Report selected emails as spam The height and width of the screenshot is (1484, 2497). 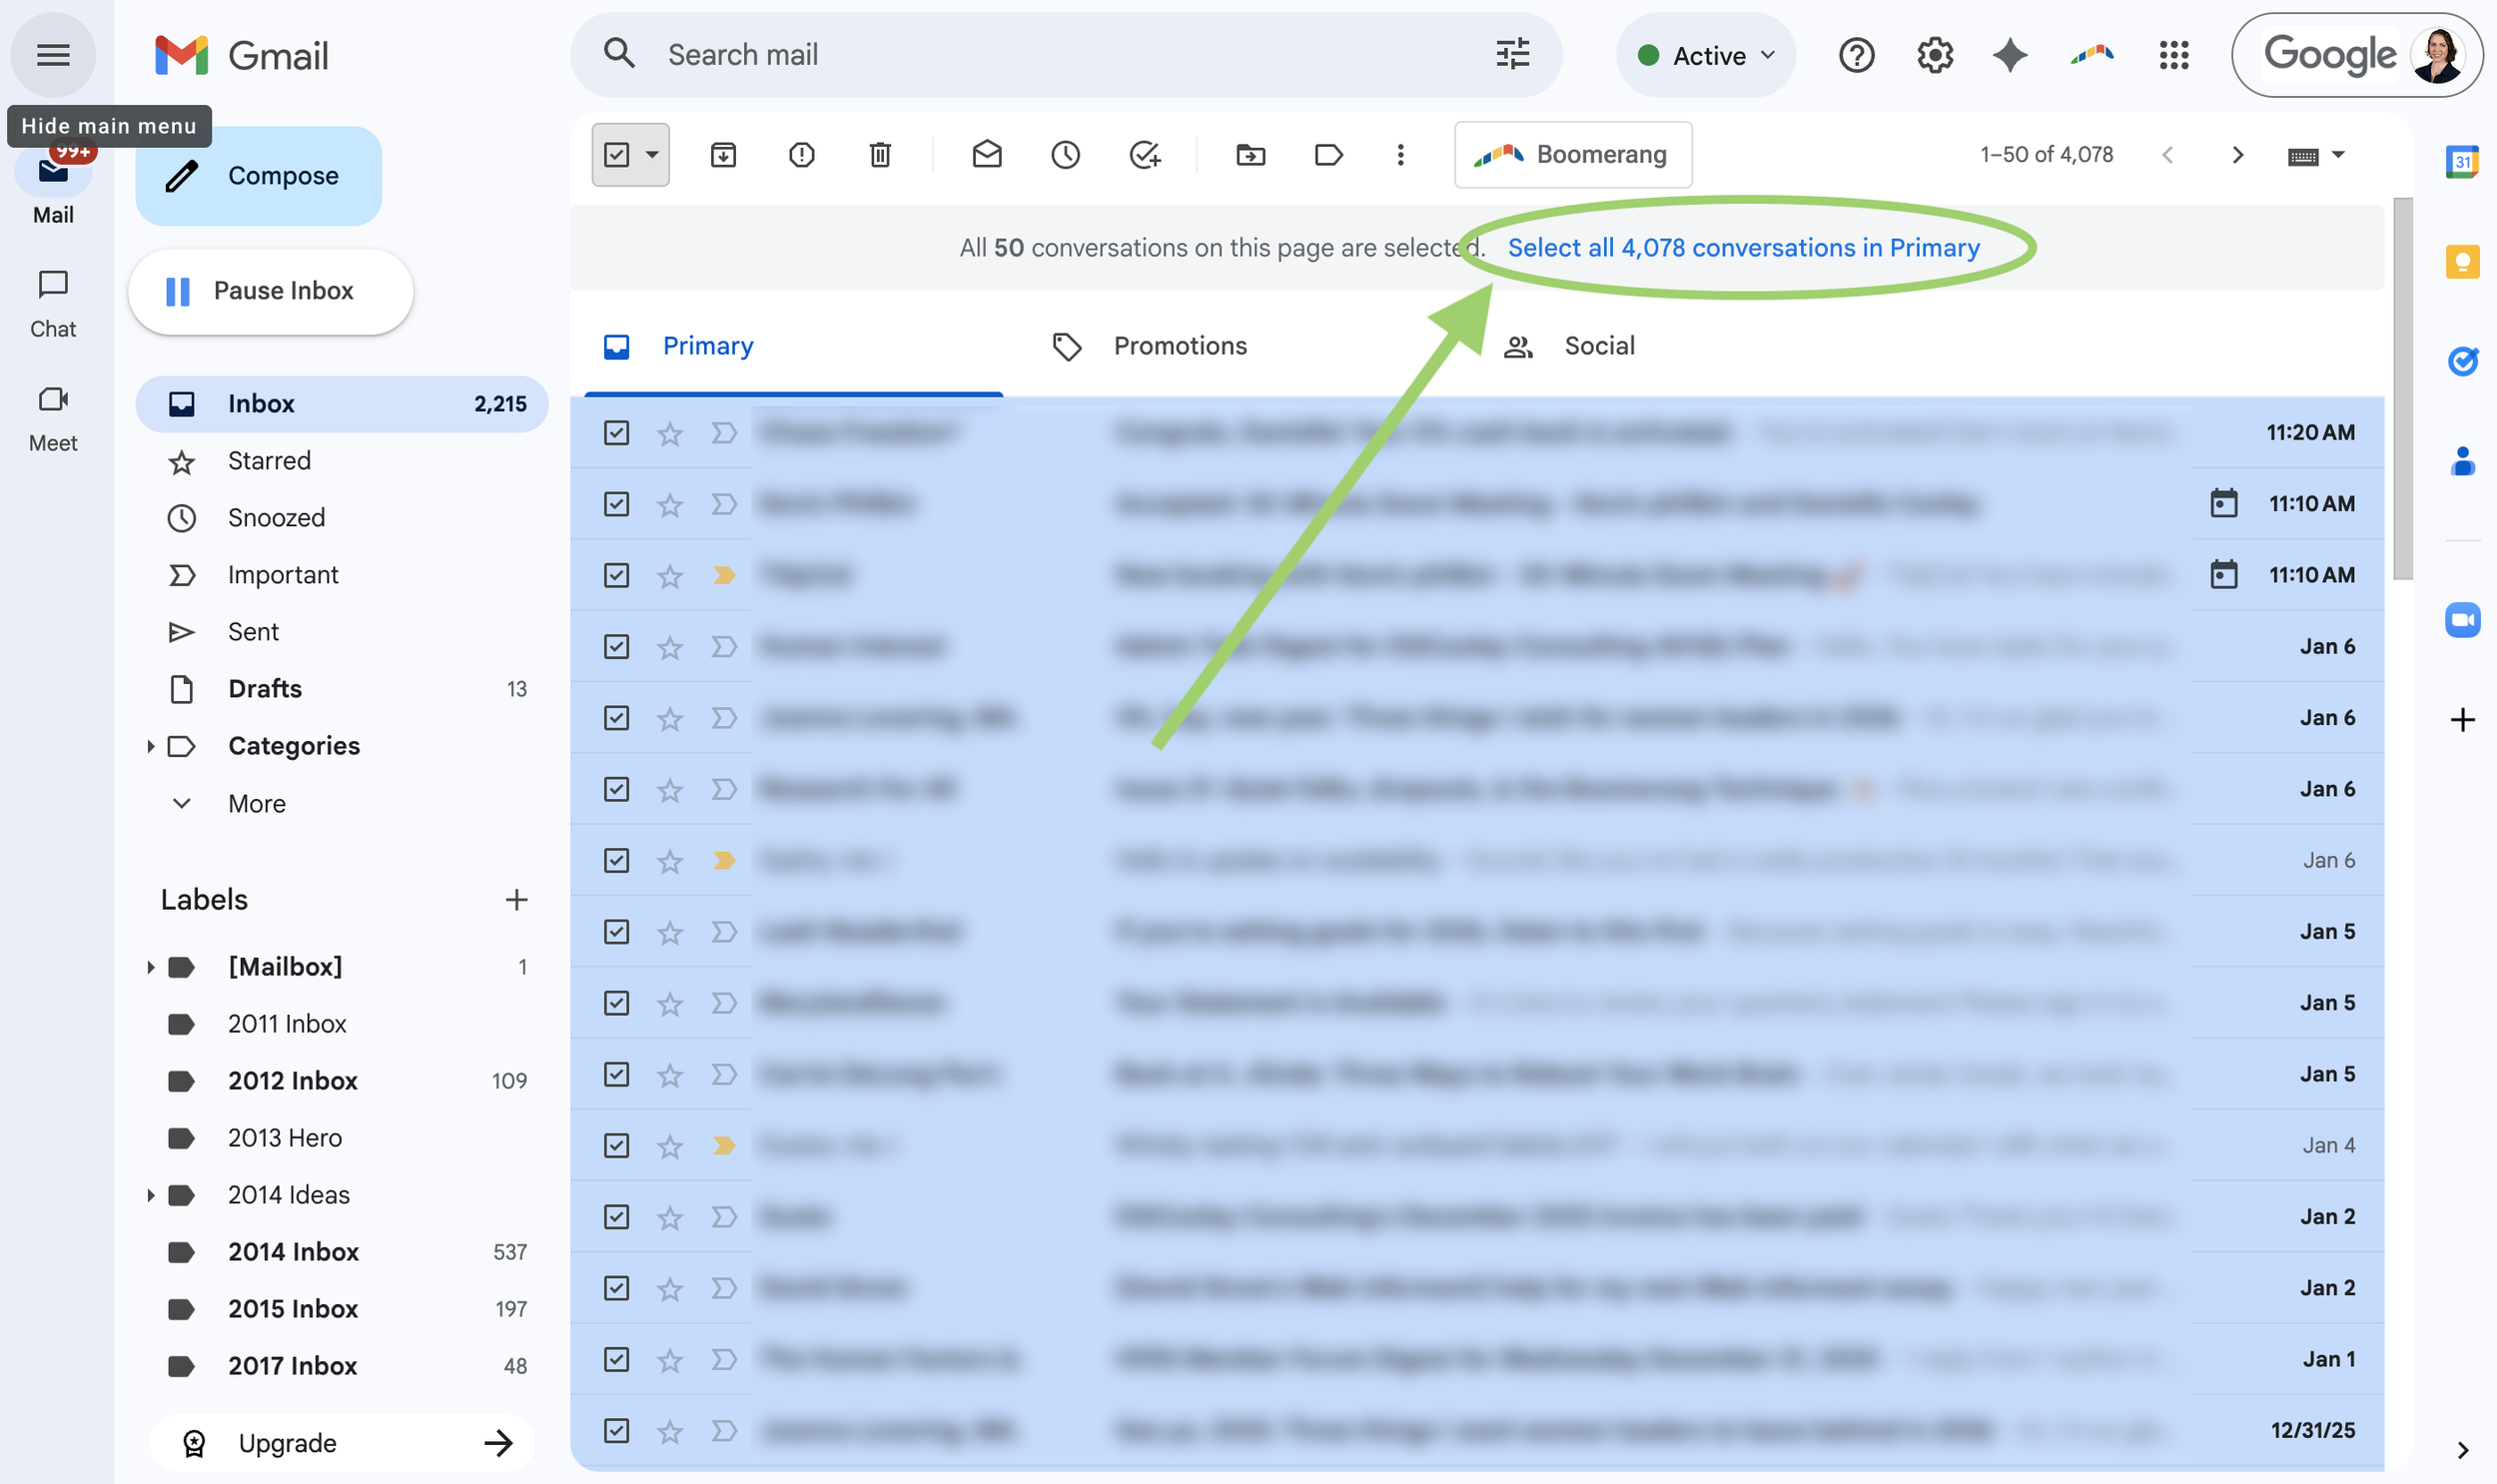click(x=801, y=154)
